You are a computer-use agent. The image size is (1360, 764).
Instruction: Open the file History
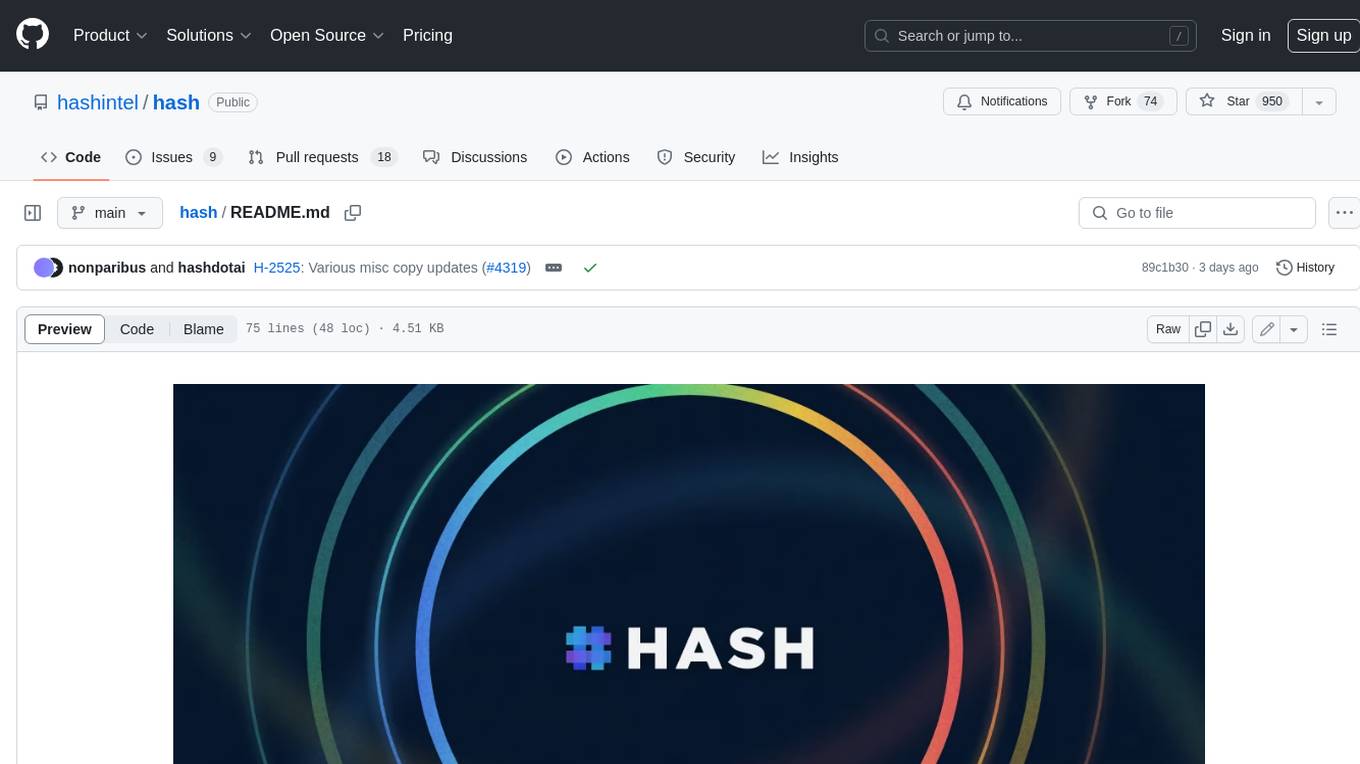[1305, 268]
